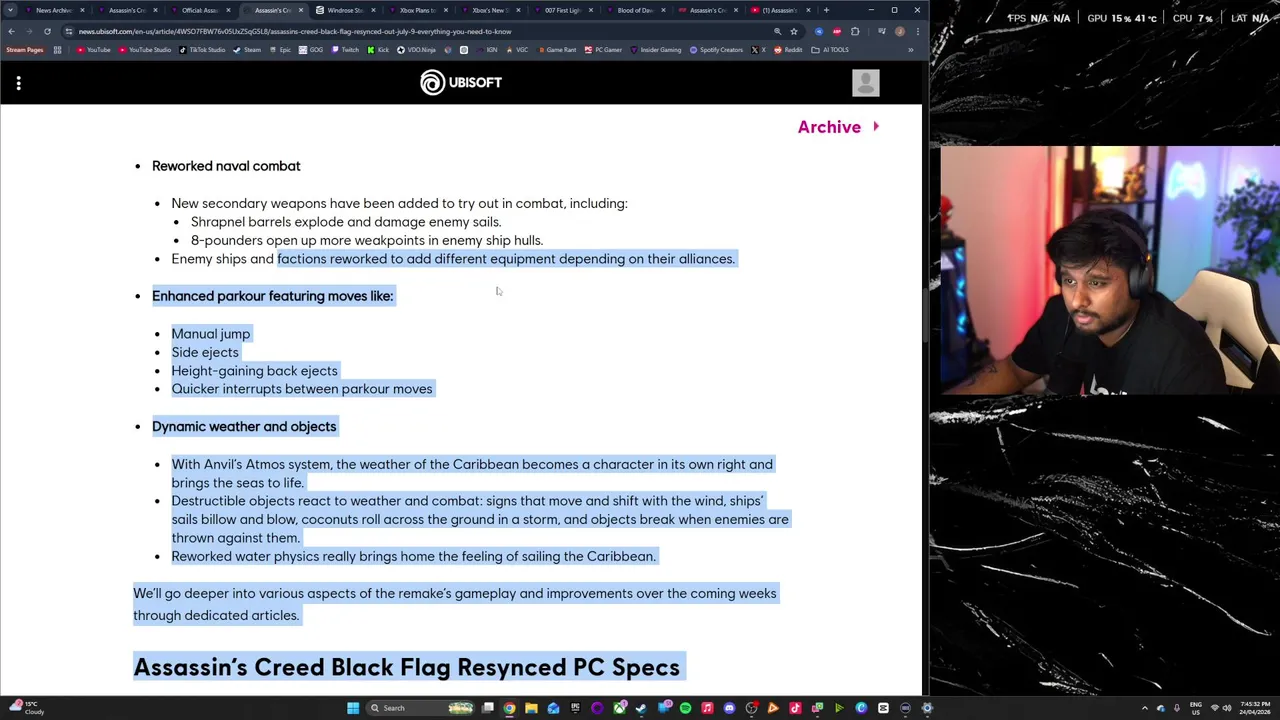Open the Ubisoft site menu dots

pos(18,83)
